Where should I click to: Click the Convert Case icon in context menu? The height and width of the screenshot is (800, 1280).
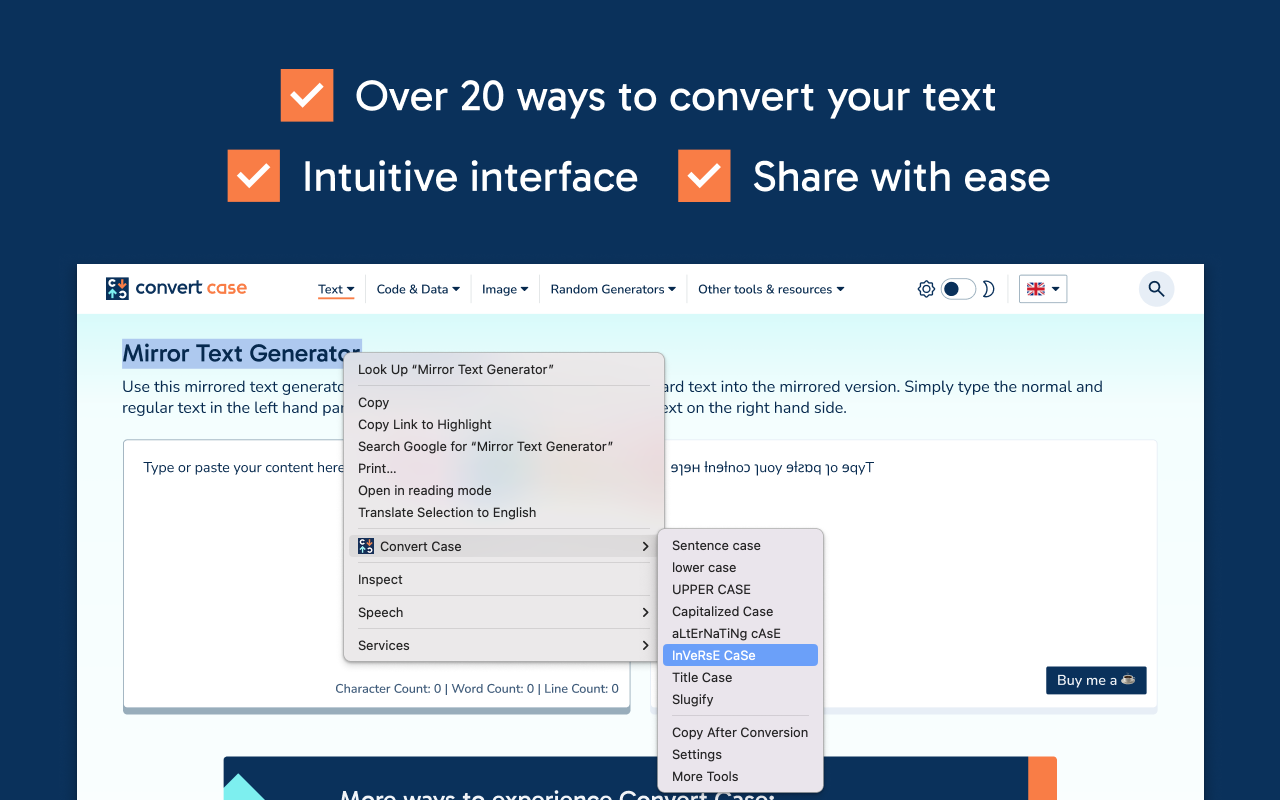pos(366,546)
